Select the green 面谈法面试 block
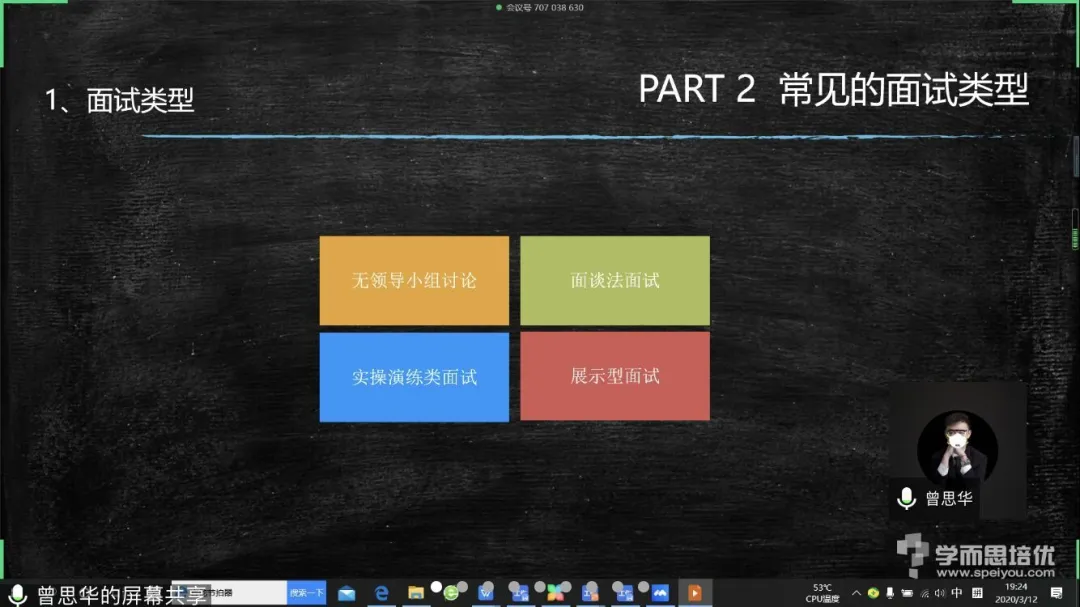Image resolution: width=1080 pixels, height=607 pixels. 615,281
